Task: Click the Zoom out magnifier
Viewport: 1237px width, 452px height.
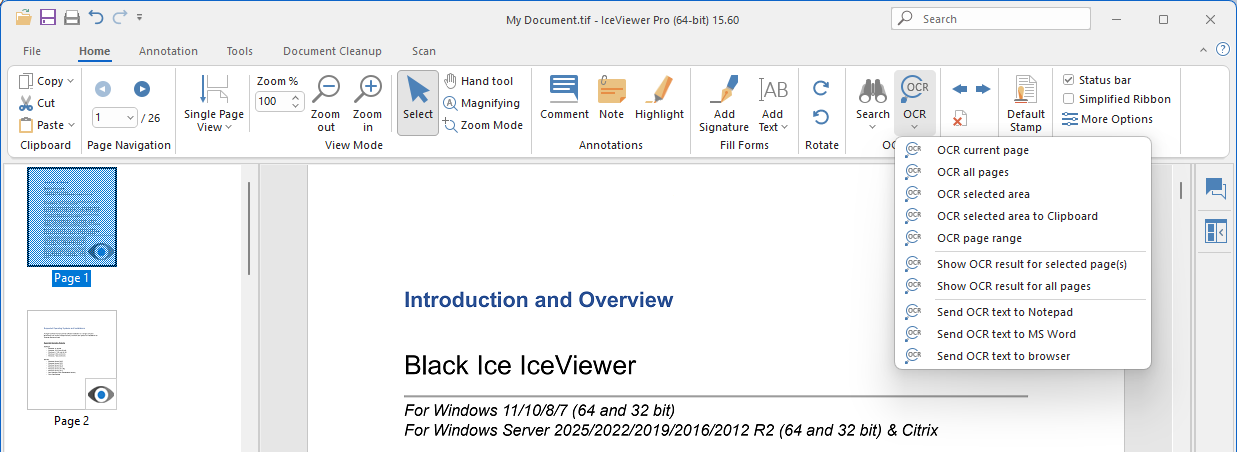Action: (x=327, y=103)
